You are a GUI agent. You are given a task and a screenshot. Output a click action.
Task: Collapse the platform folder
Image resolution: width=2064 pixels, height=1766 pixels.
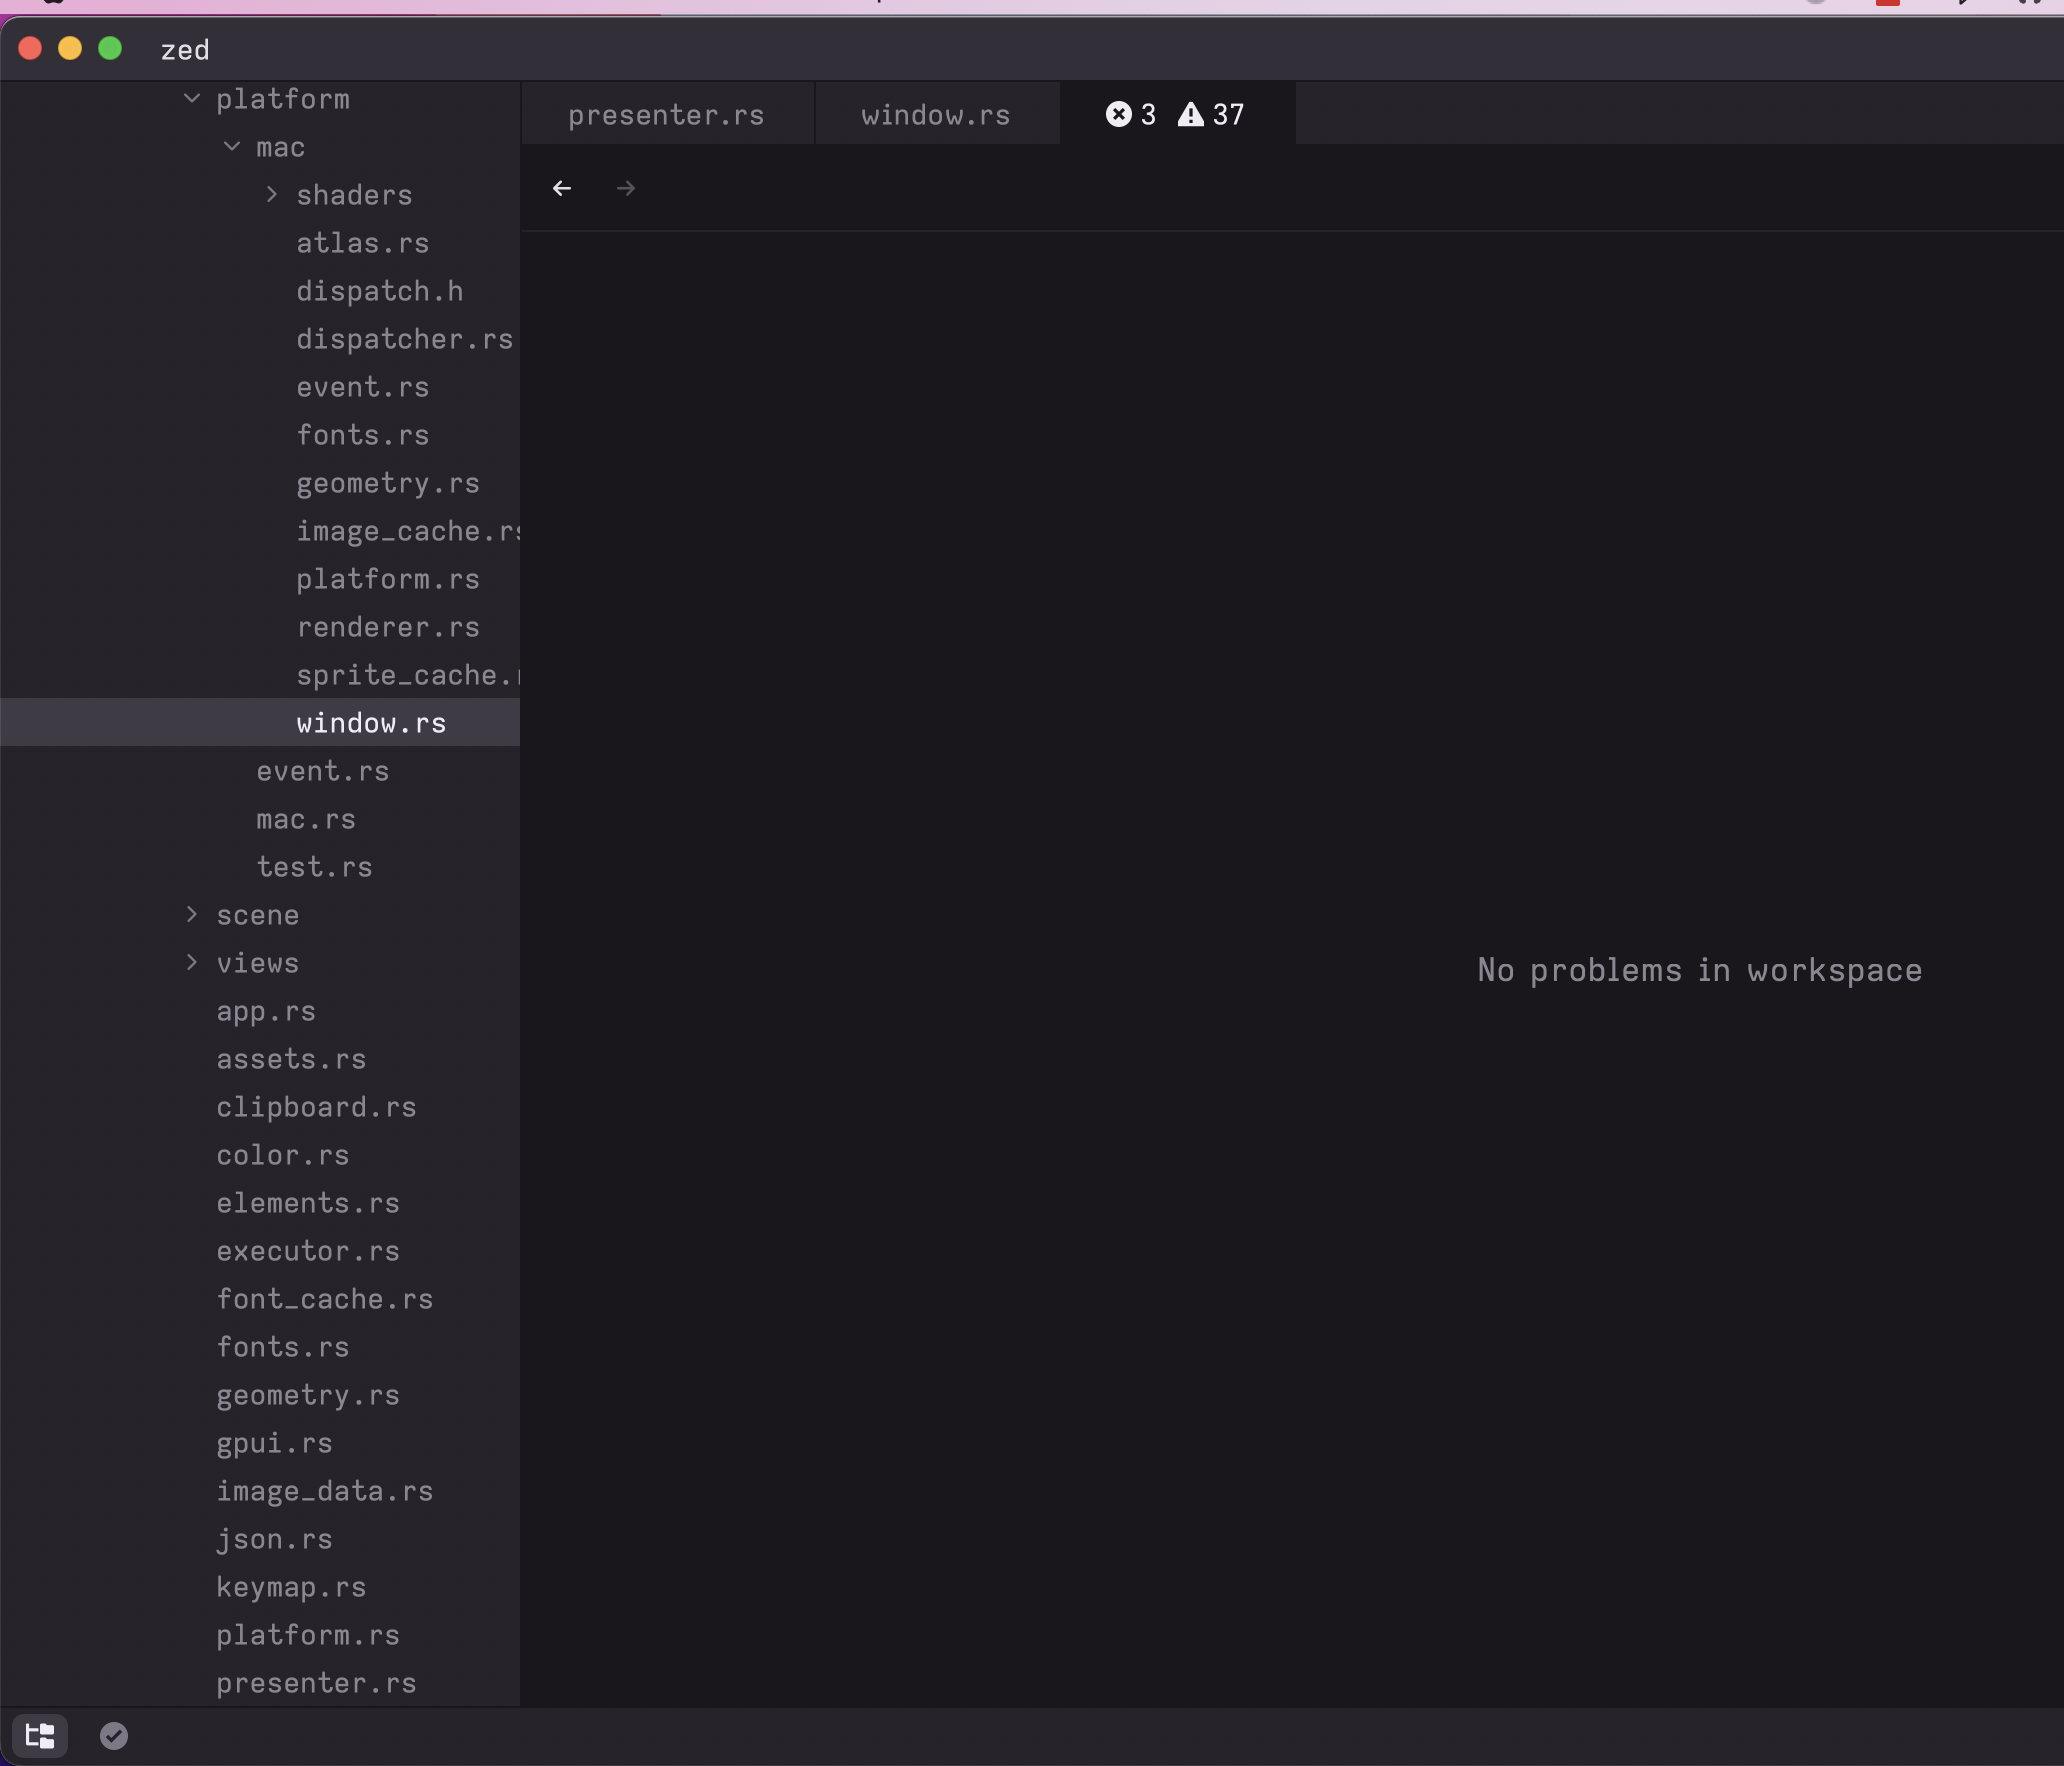tap(190, 98)
